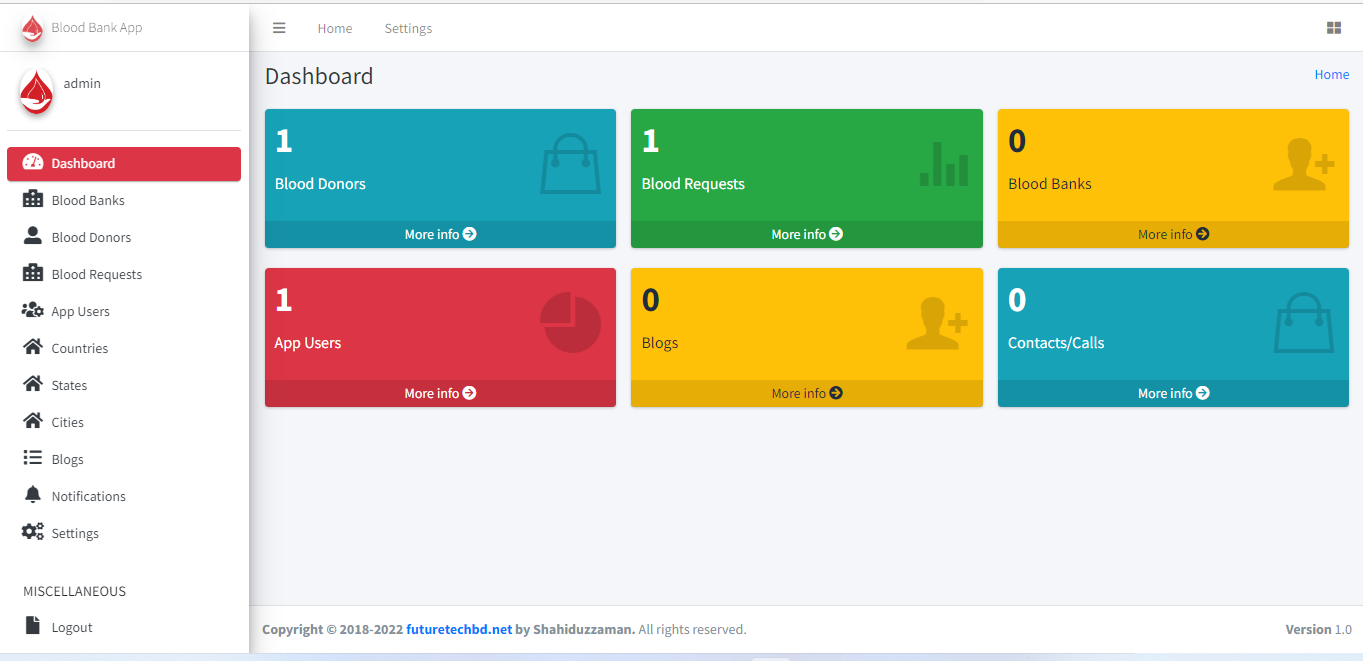The height and width of the screenshot is (661, 1363).
Task: Click the Home breadcrumb link
Action: (1332, 74)
